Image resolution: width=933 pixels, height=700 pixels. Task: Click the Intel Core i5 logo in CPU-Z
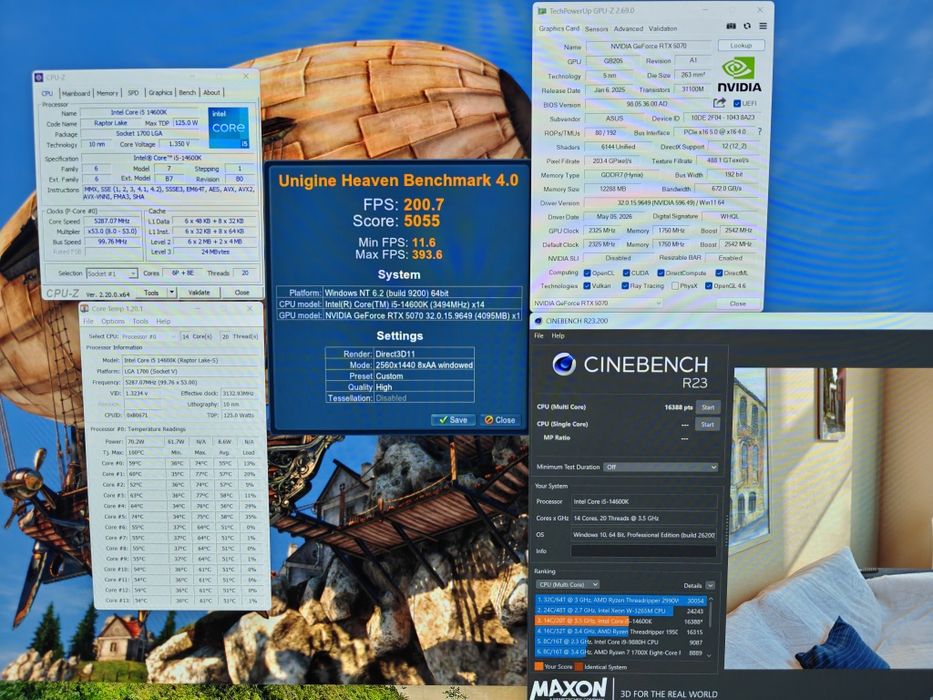coord(228,127)
